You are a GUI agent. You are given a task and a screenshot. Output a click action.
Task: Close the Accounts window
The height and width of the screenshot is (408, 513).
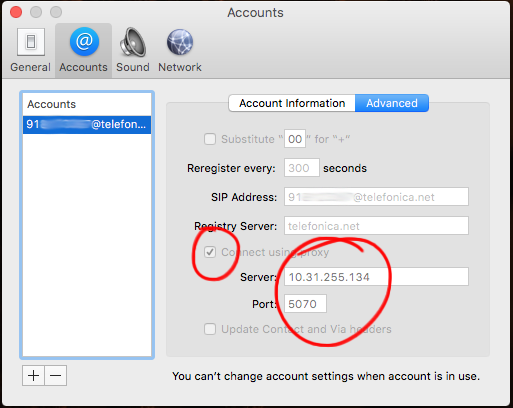coord(16,12)
